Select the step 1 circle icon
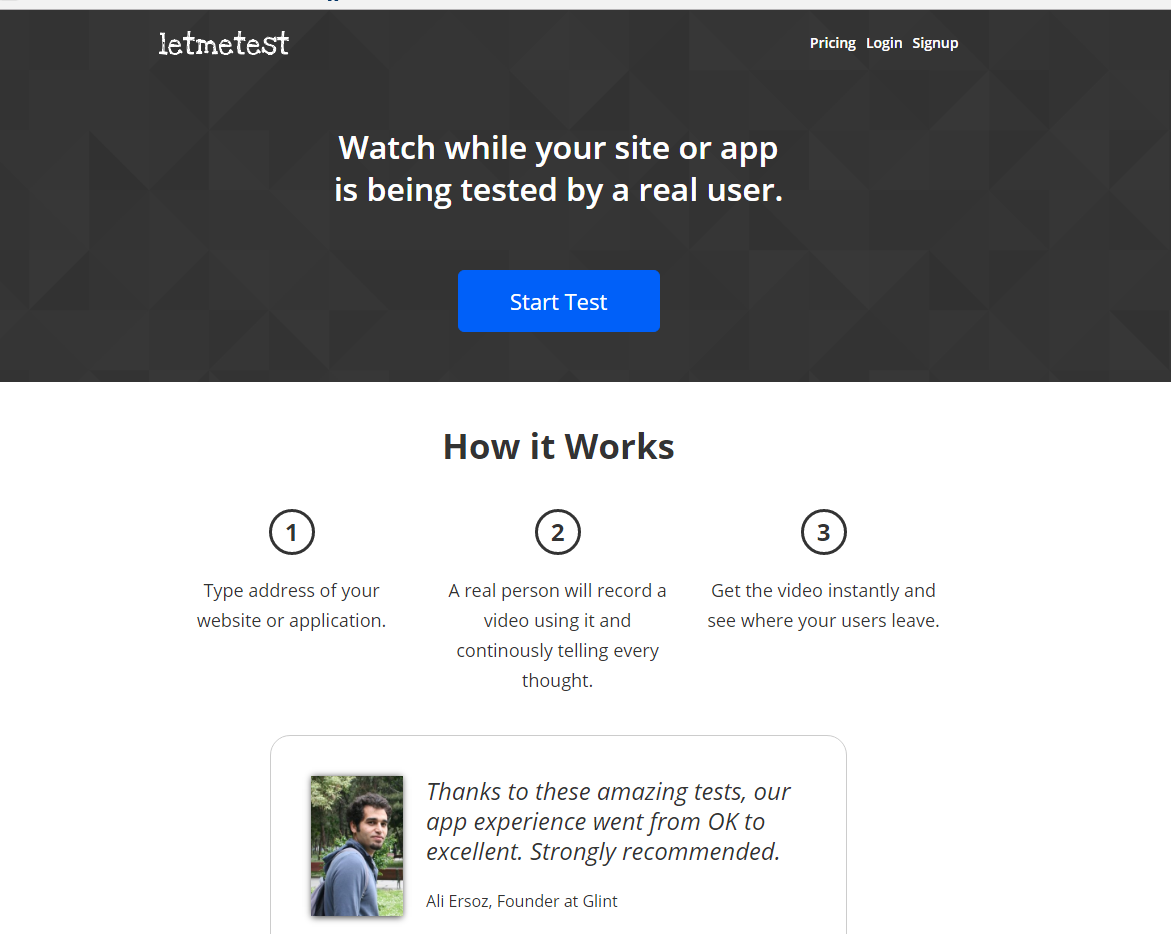Screen dimensions: 1171x934 [291, 532]
